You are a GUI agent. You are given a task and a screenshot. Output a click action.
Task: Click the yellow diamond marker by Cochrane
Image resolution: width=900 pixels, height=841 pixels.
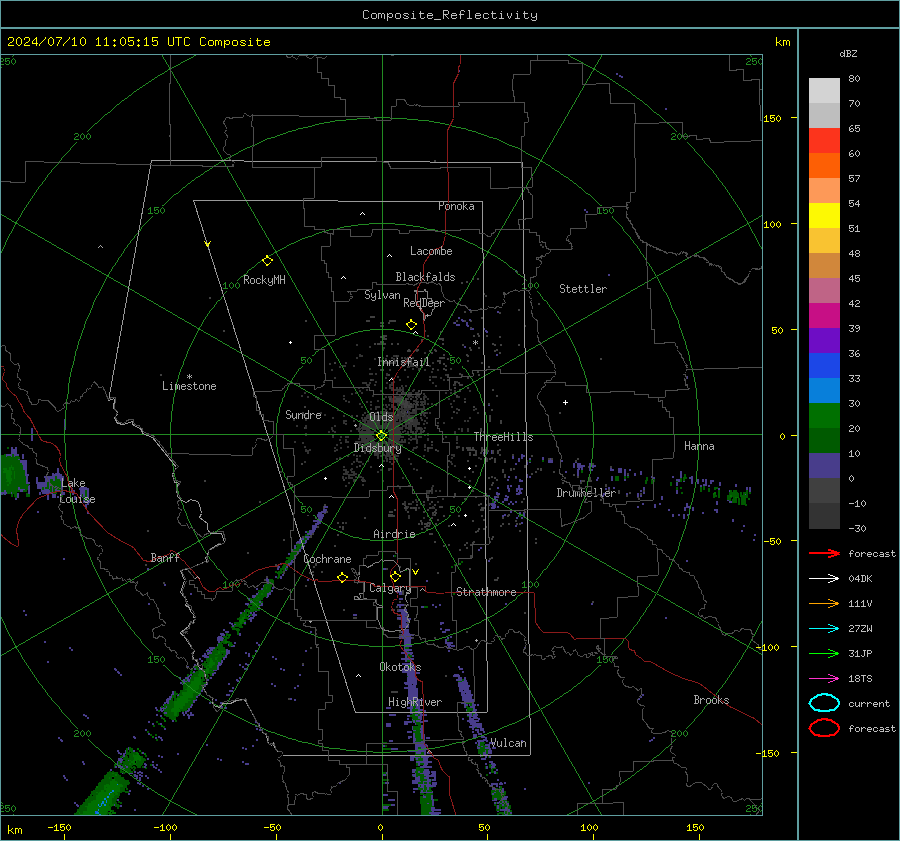(x=342, y=577)
